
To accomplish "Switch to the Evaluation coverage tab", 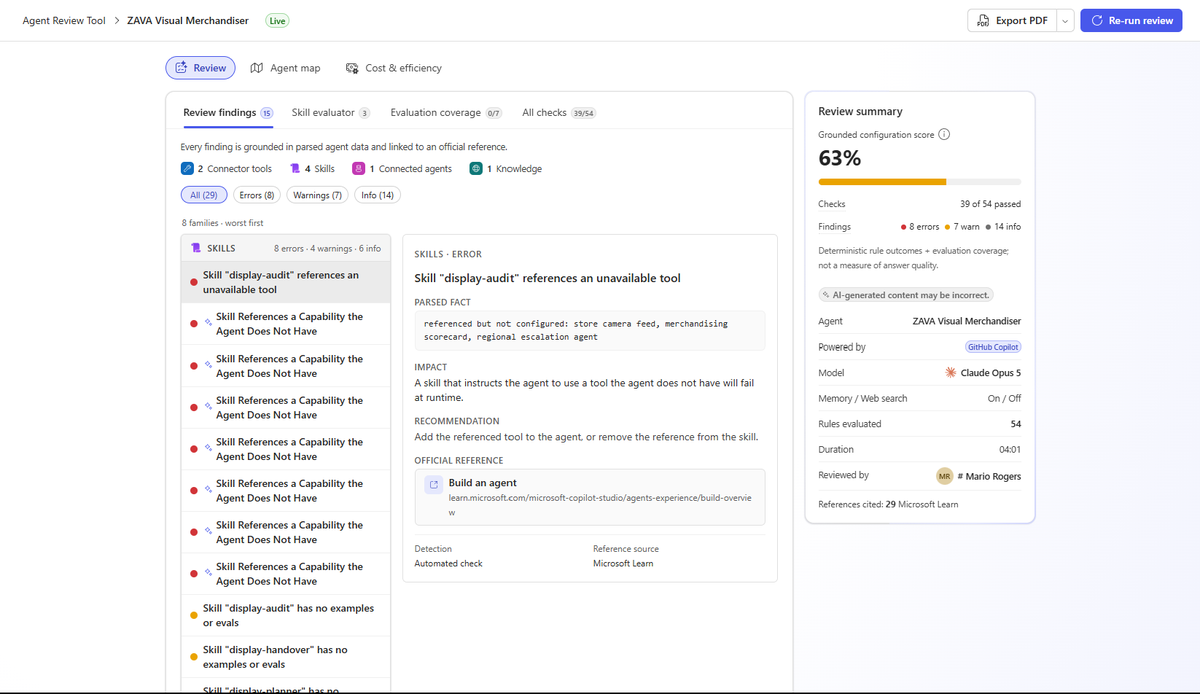I will pos(446,113).
